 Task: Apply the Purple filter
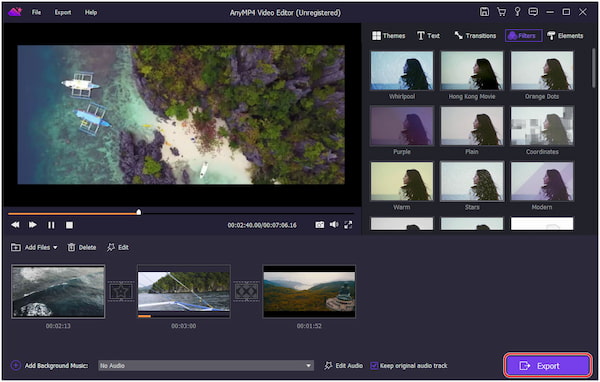click(402, 126)
